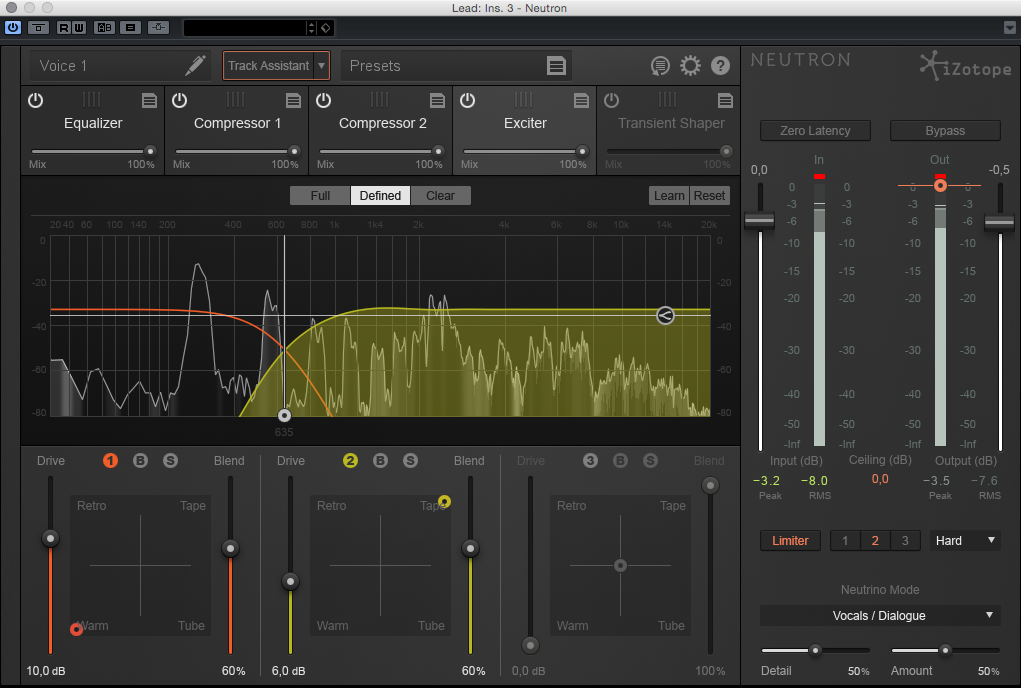The height and width of the screenshot is (688, 1021).
Task: Click the limiter Ceiling handle on Out meter
Action: click(940, 186)
